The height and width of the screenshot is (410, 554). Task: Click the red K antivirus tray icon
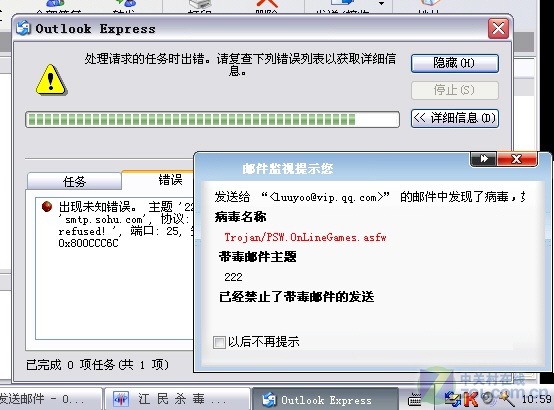470,399
